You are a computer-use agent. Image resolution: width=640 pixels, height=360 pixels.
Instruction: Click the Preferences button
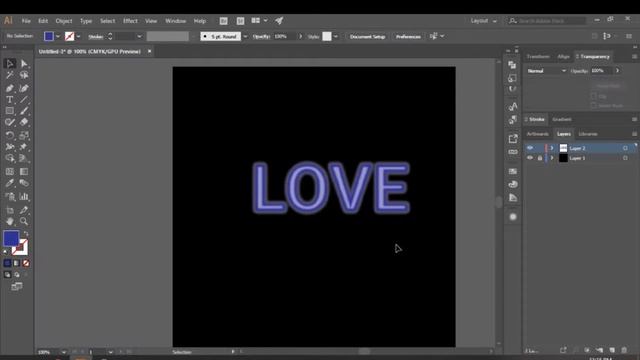tap(408, 36)
